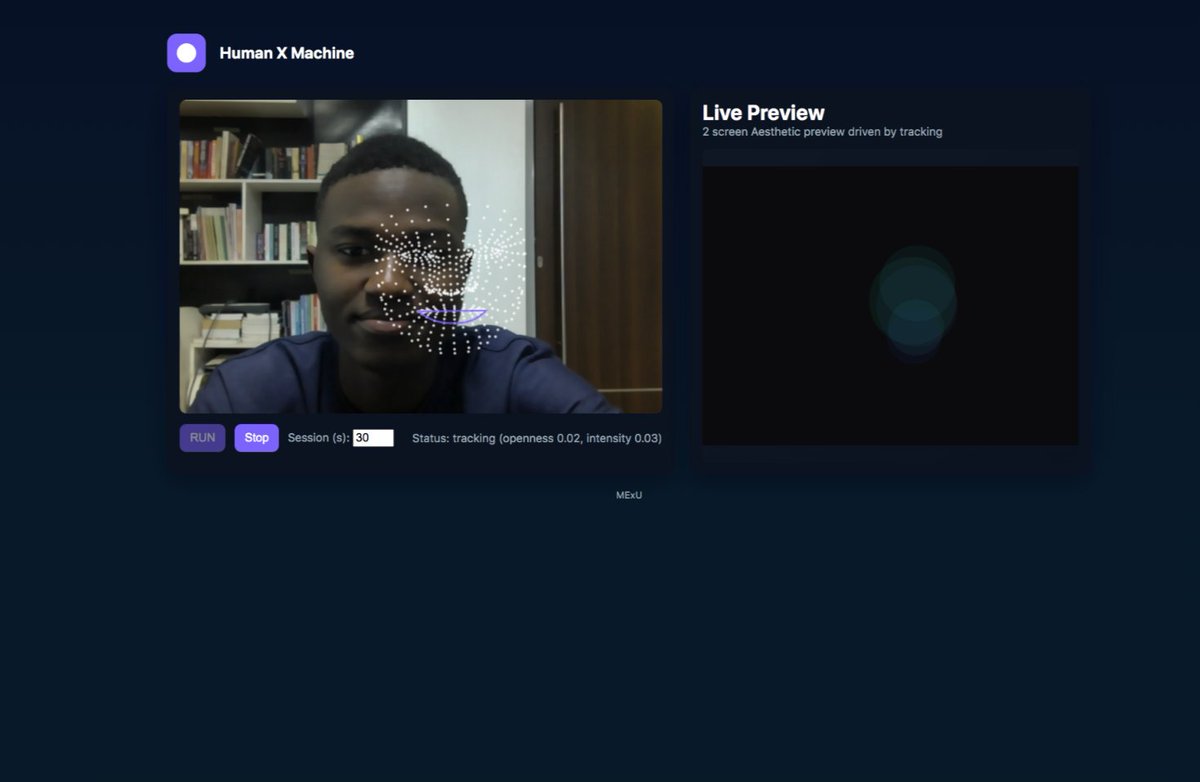Click the MExU footer label
1200x782 pixels.
630,494
